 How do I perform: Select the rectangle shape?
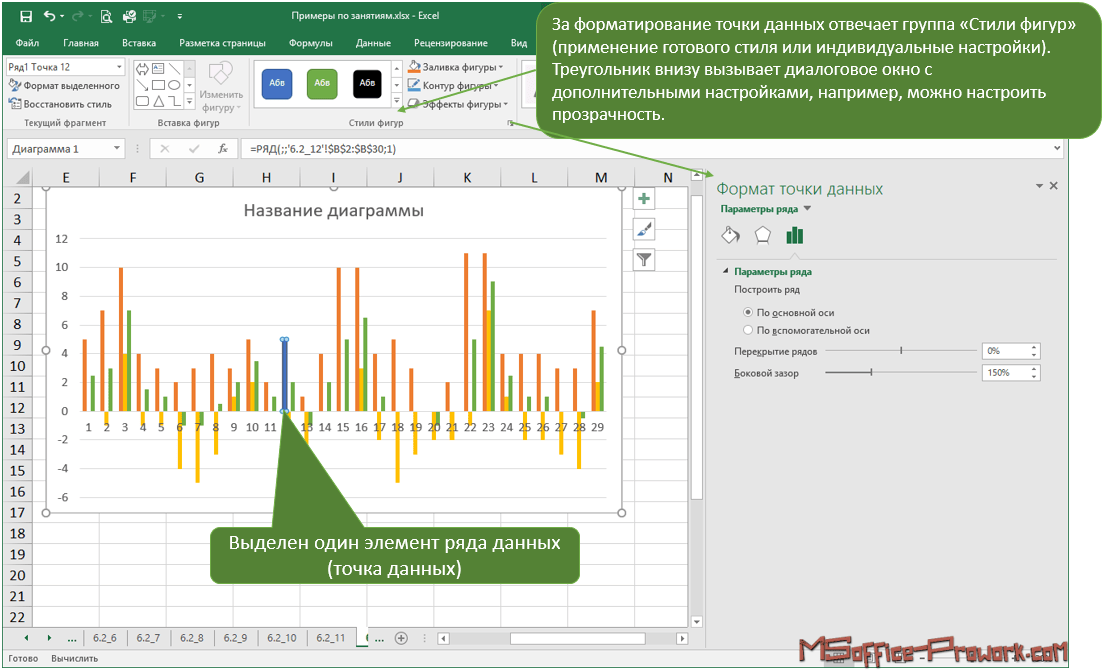(158, 85)
